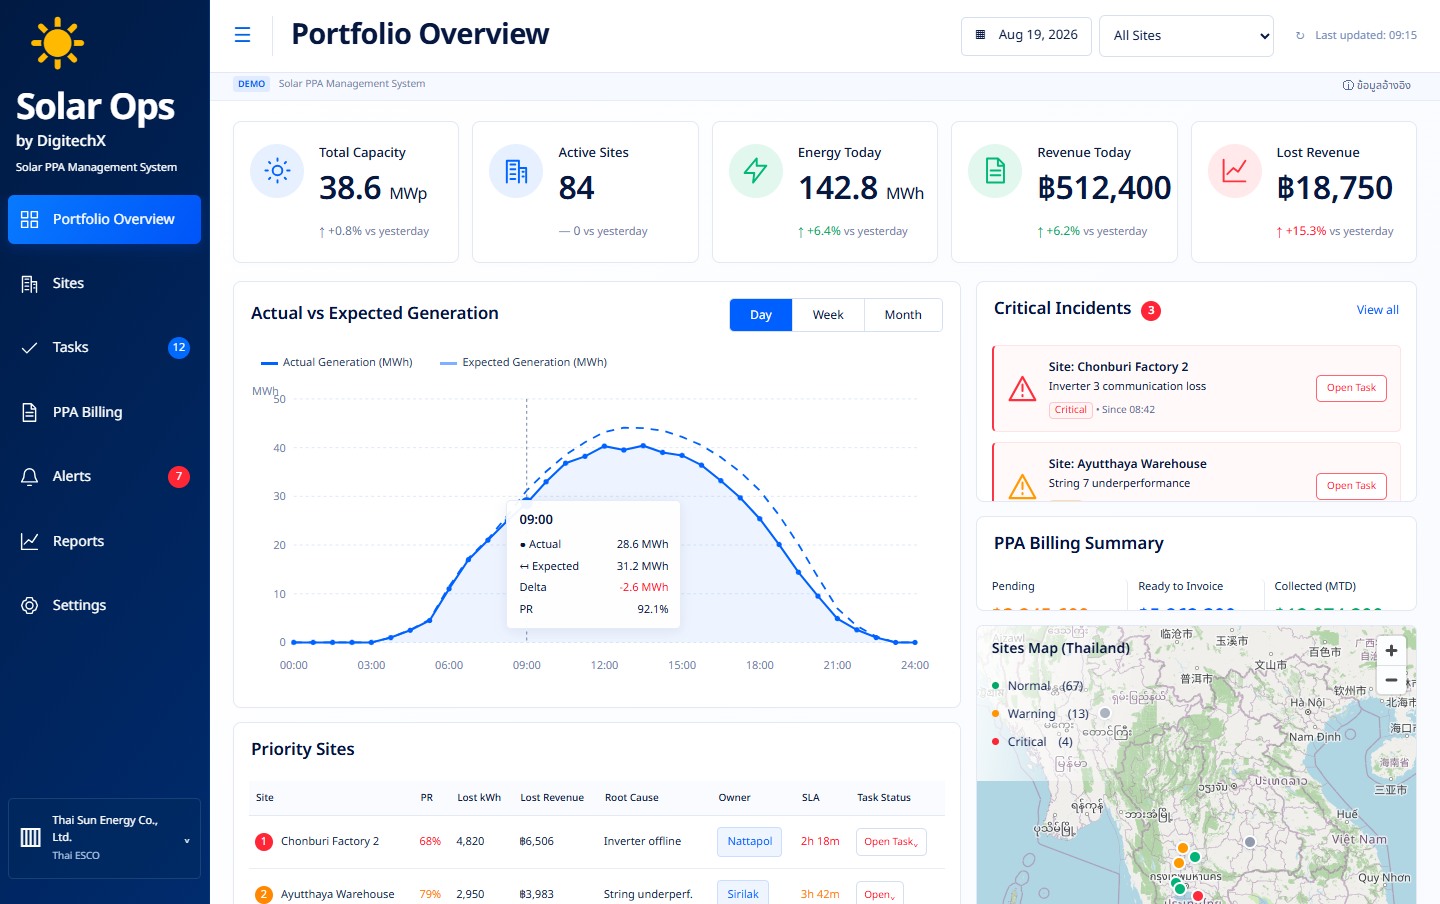The image size is (1440, 904).
Task: Toggle Actual Generation legend series
Action: [337, 363]
